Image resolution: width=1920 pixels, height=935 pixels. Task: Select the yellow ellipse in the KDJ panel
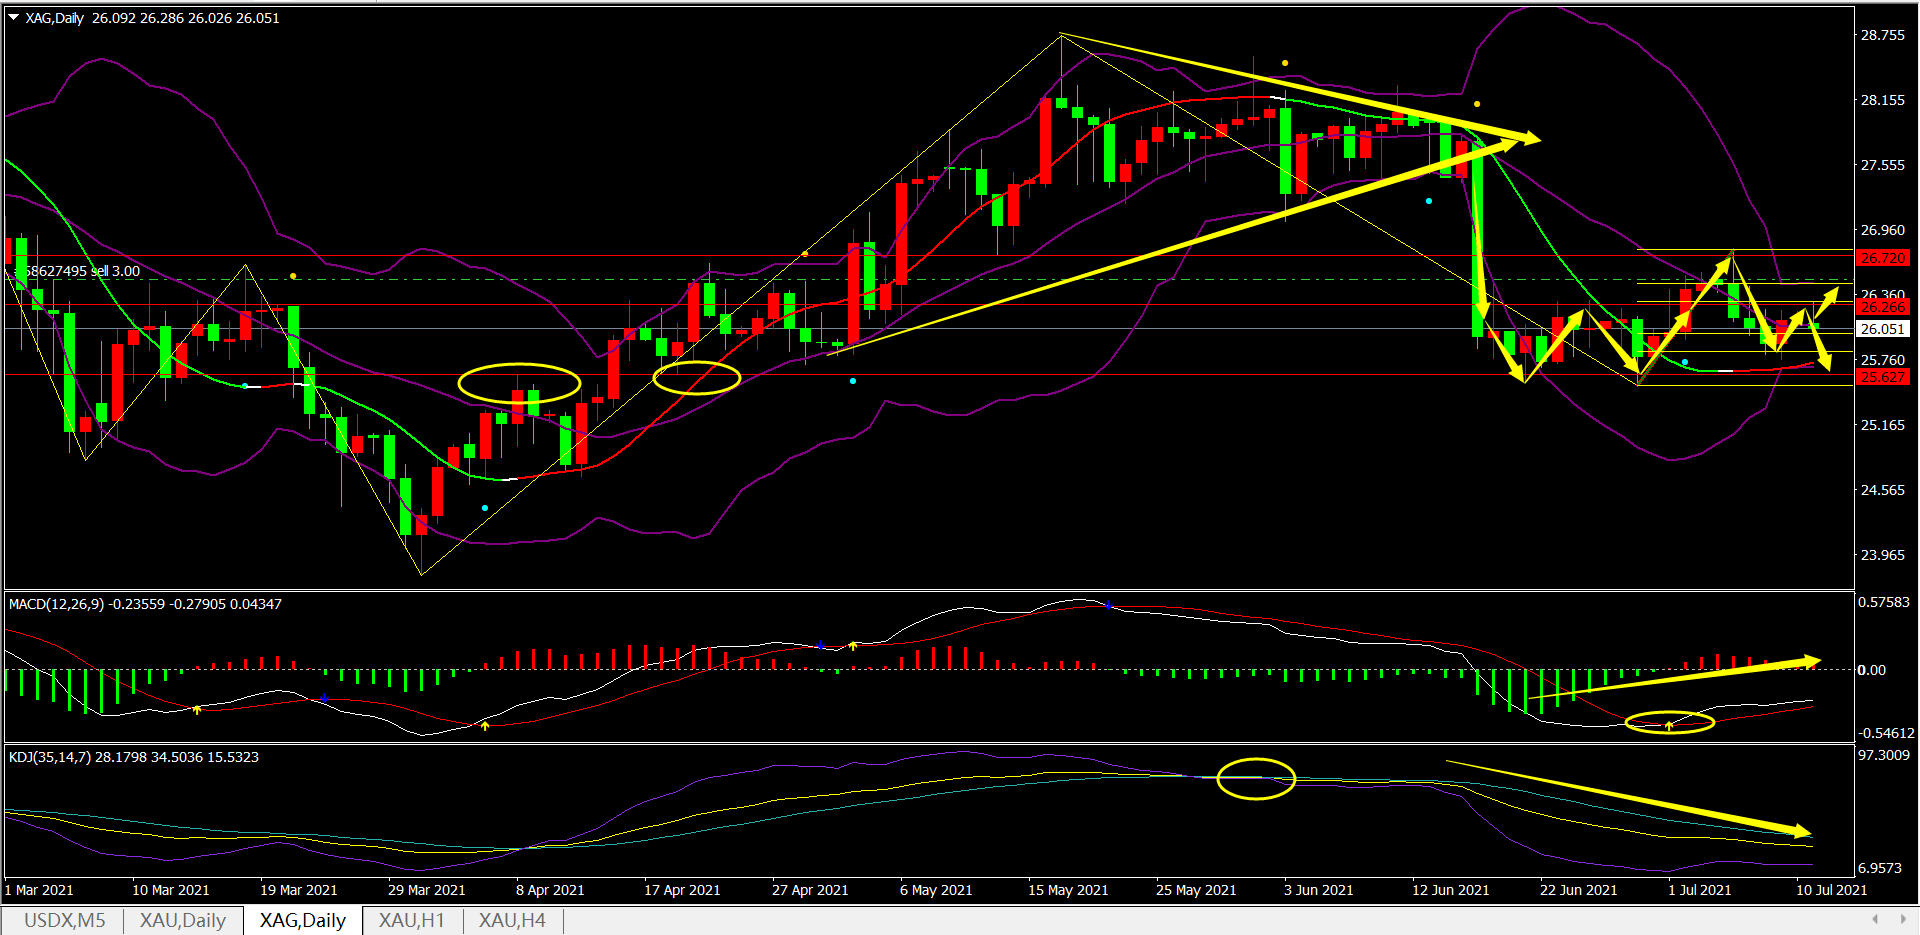(x=1256, y=779)
